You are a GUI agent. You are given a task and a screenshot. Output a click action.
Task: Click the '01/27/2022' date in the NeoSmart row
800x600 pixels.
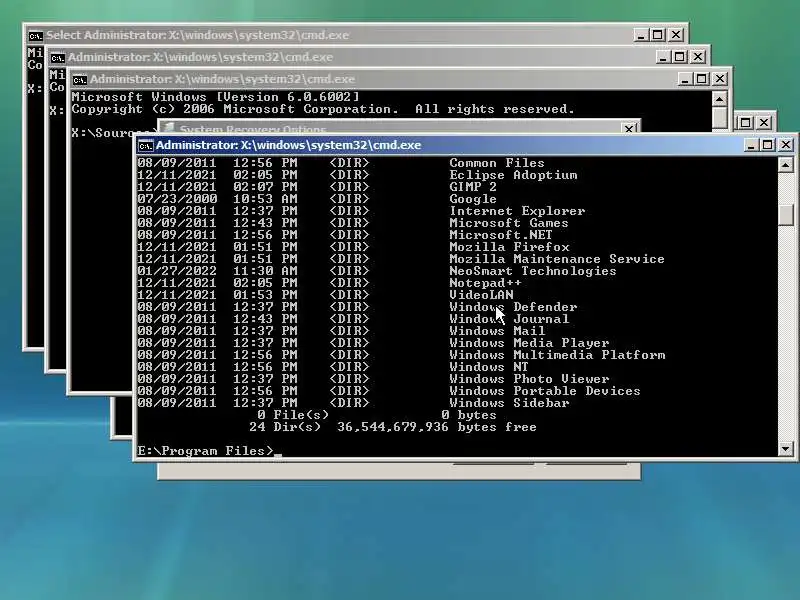tap(177, 271)
